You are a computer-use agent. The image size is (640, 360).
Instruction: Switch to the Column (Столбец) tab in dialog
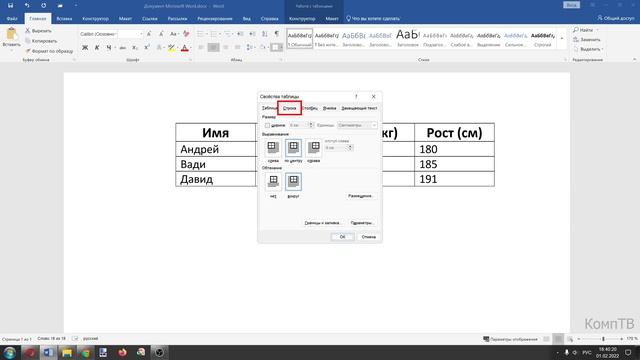pyautogui.click(x=310, y=108)
